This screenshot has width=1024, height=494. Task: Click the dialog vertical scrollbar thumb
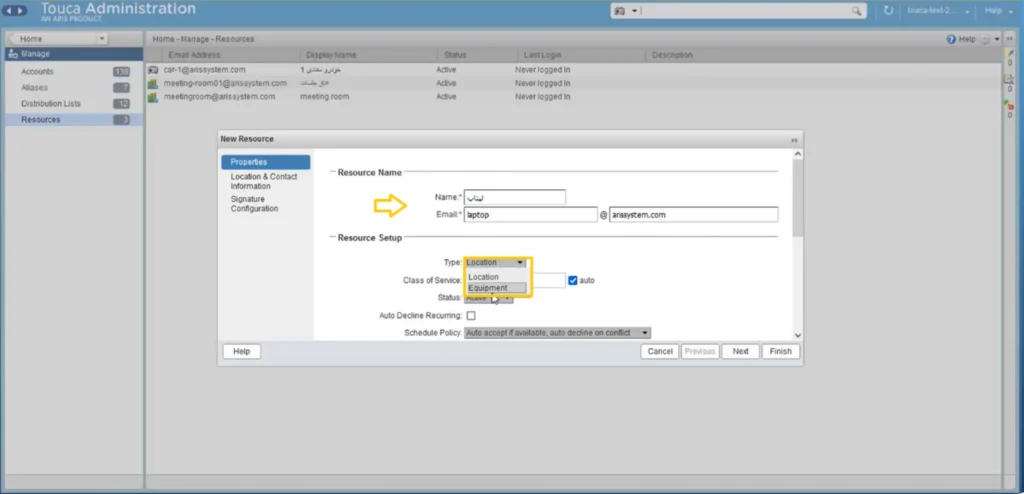pos(797,198)
